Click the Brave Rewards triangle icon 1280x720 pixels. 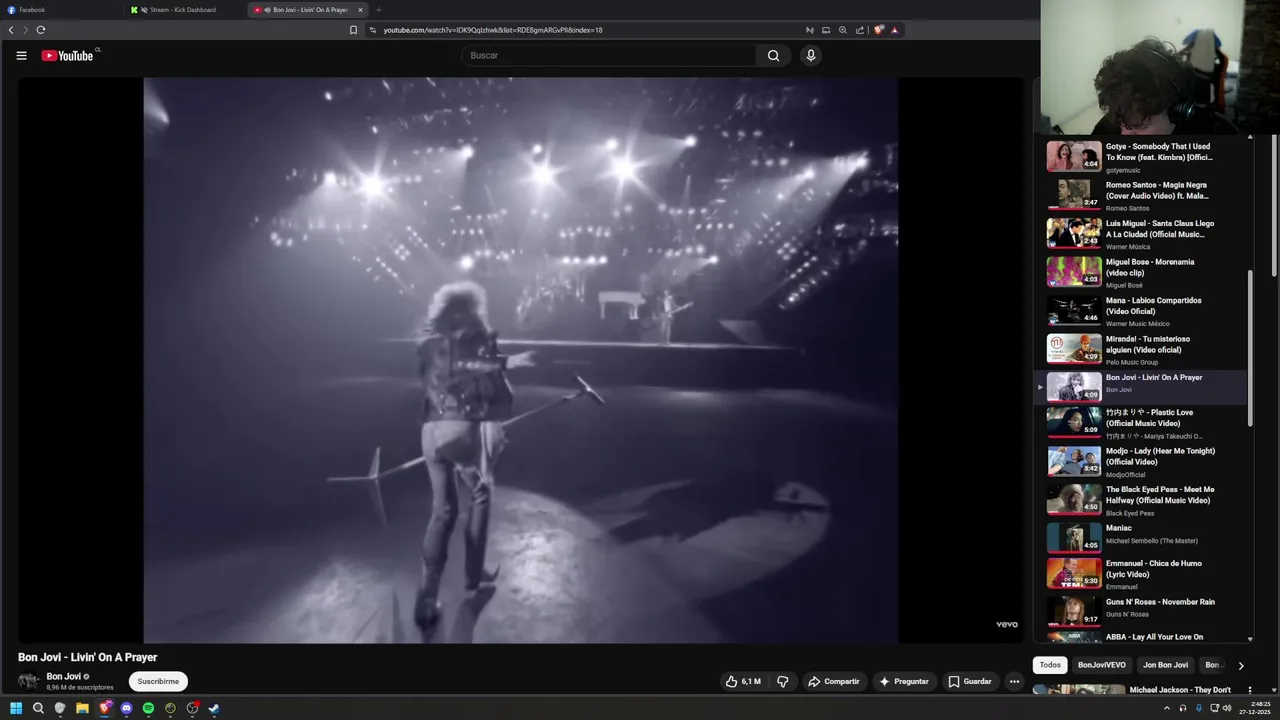coord(895,30)
